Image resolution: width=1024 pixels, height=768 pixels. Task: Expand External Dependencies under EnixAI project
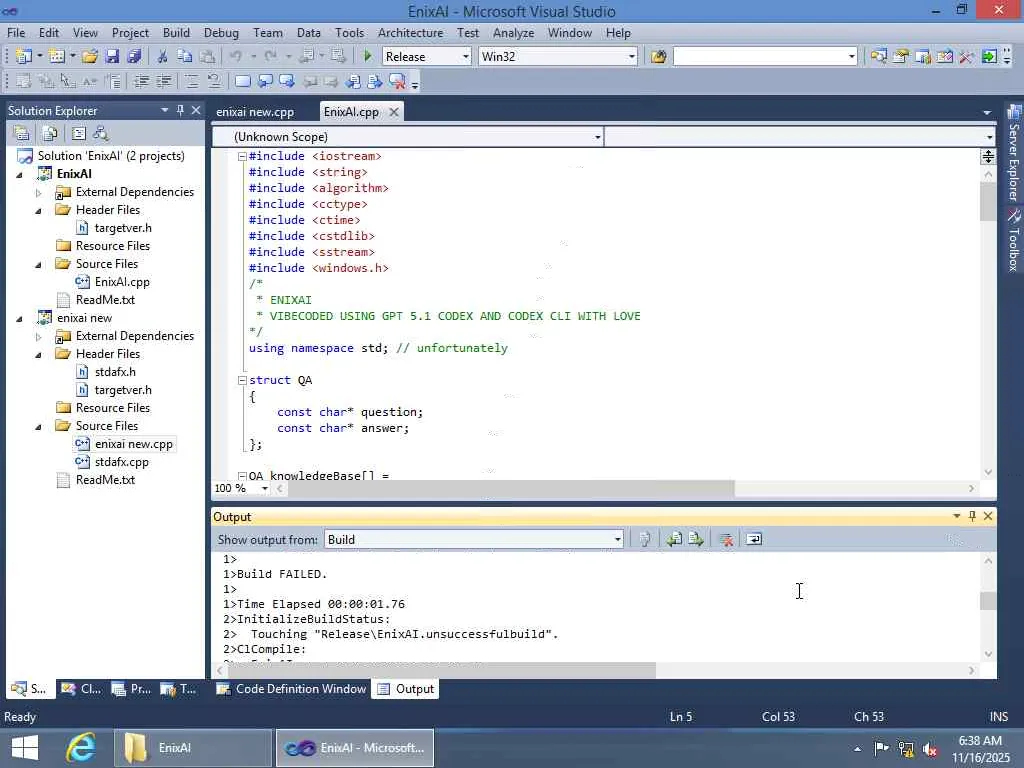[39, 192]
